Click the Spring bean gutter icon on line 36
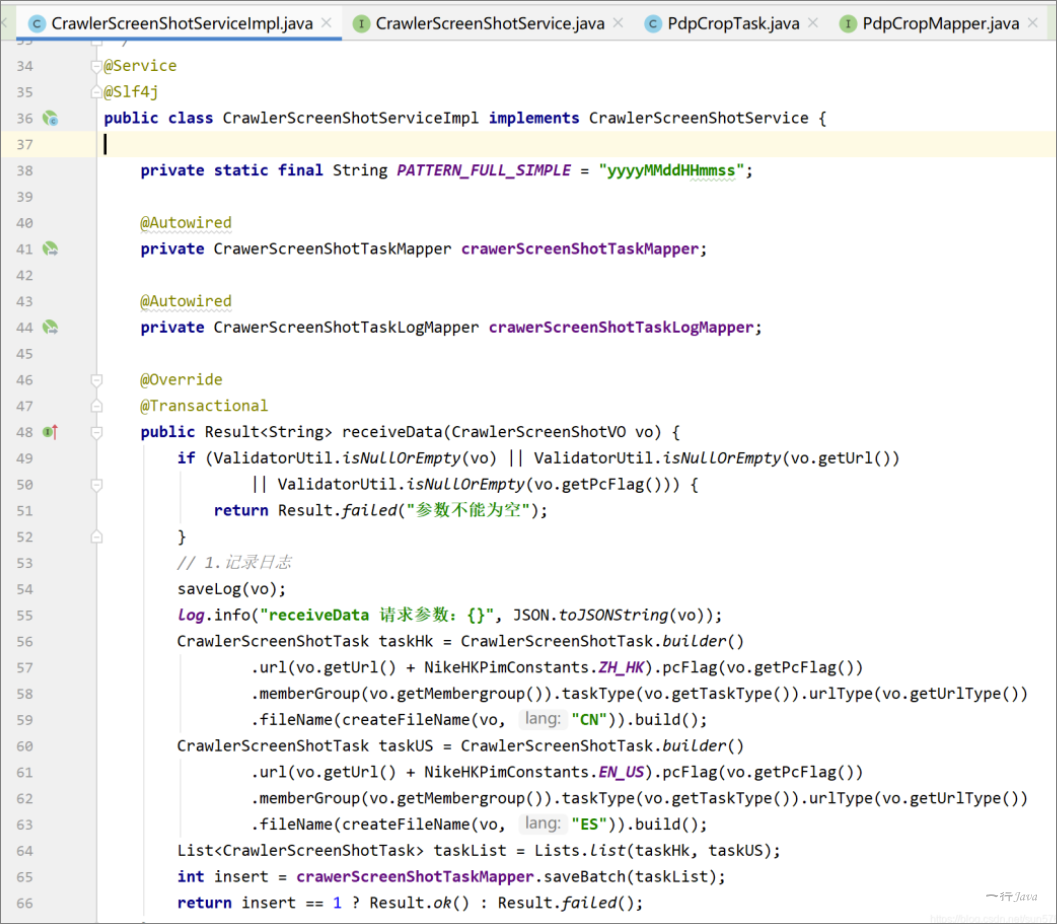1057x924 pixels. 51,119
